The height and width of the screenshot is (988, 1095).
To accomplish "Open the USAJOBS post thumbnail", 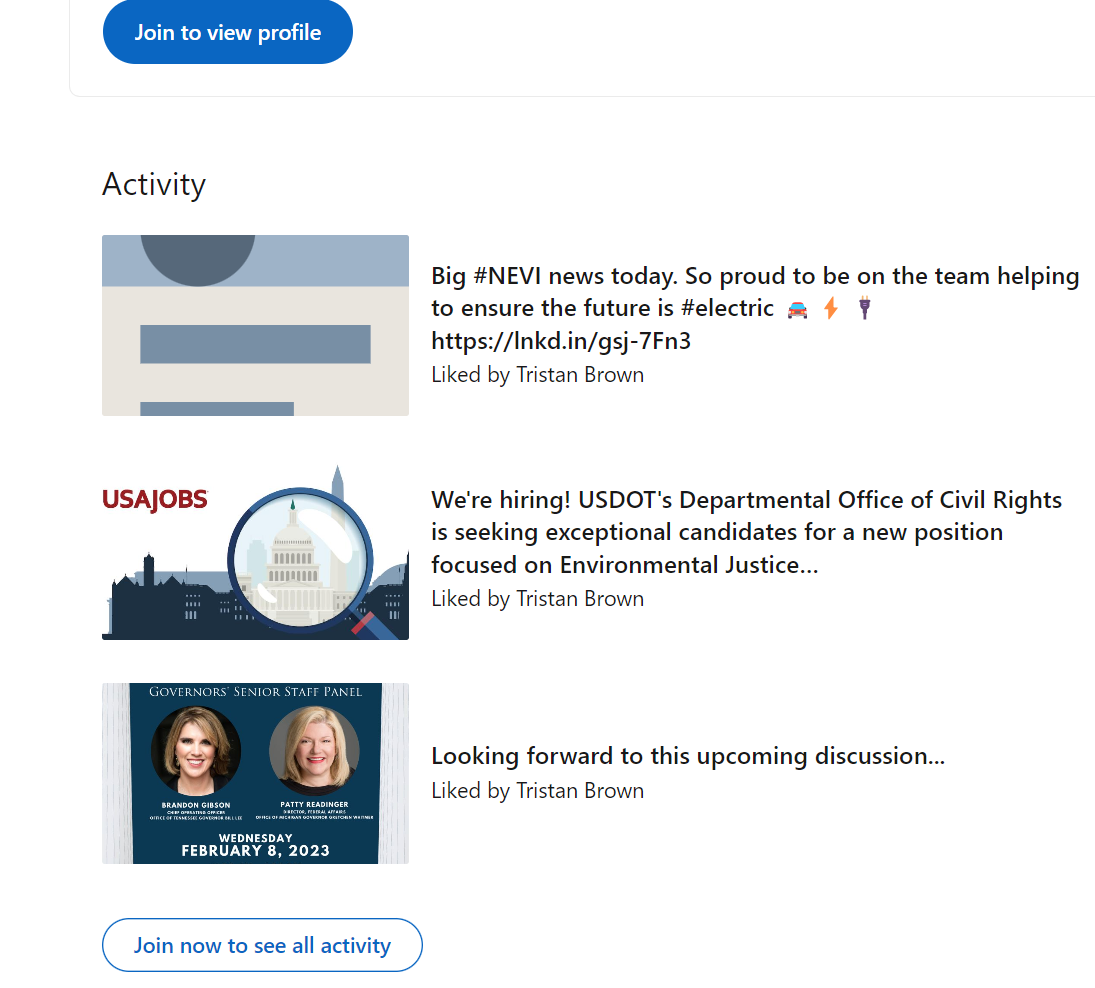I will pos(256,550).
